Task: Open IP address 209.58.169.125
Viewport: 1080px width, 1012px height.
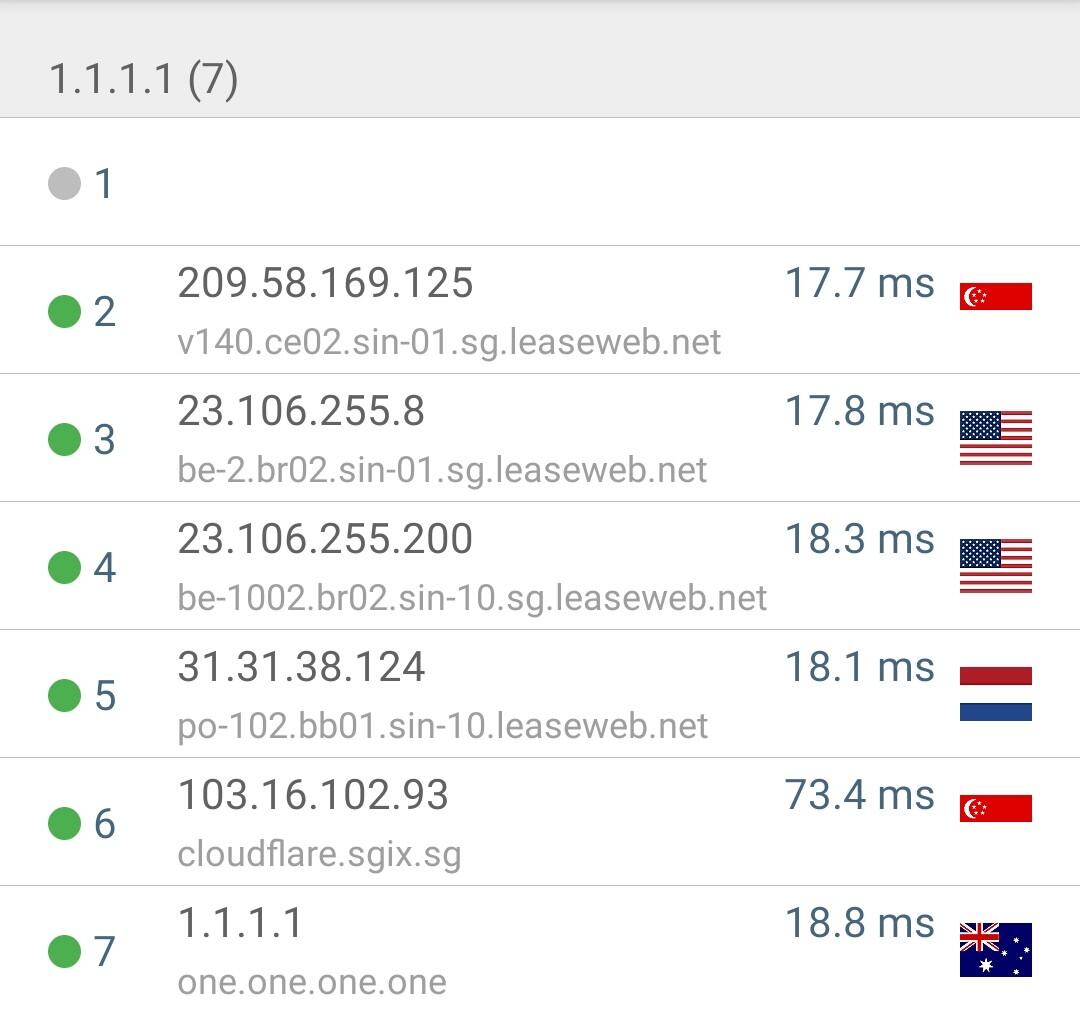Action: [325, 283]
